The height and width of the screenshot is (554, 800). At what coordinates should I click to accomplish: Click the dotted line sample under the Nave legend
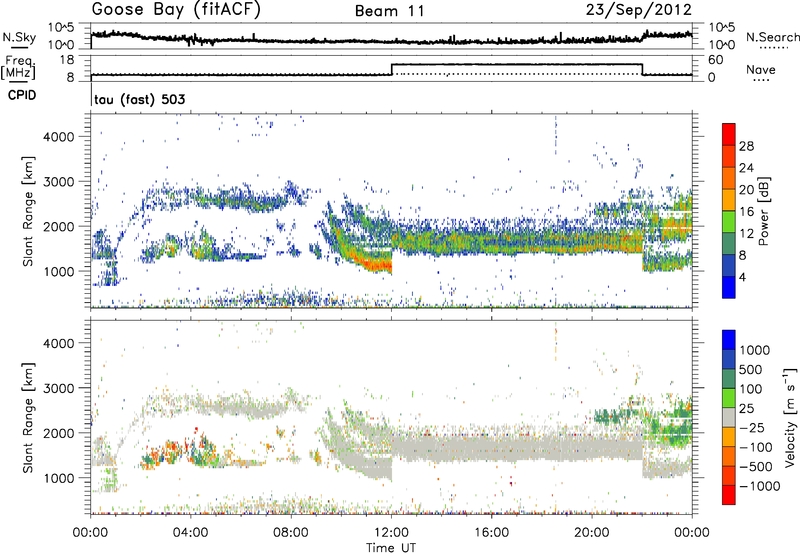click(761, 80)
